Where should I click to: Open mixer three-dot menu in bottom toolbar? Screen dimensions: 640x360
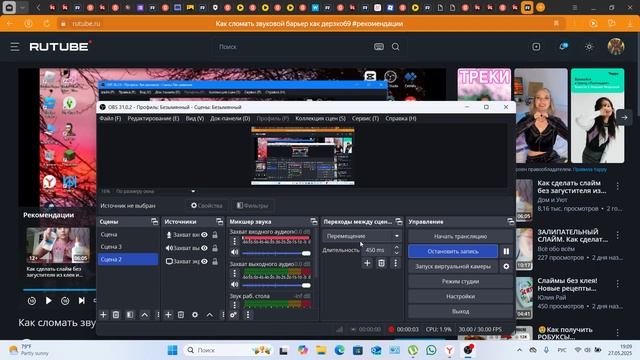pos(248,315)
